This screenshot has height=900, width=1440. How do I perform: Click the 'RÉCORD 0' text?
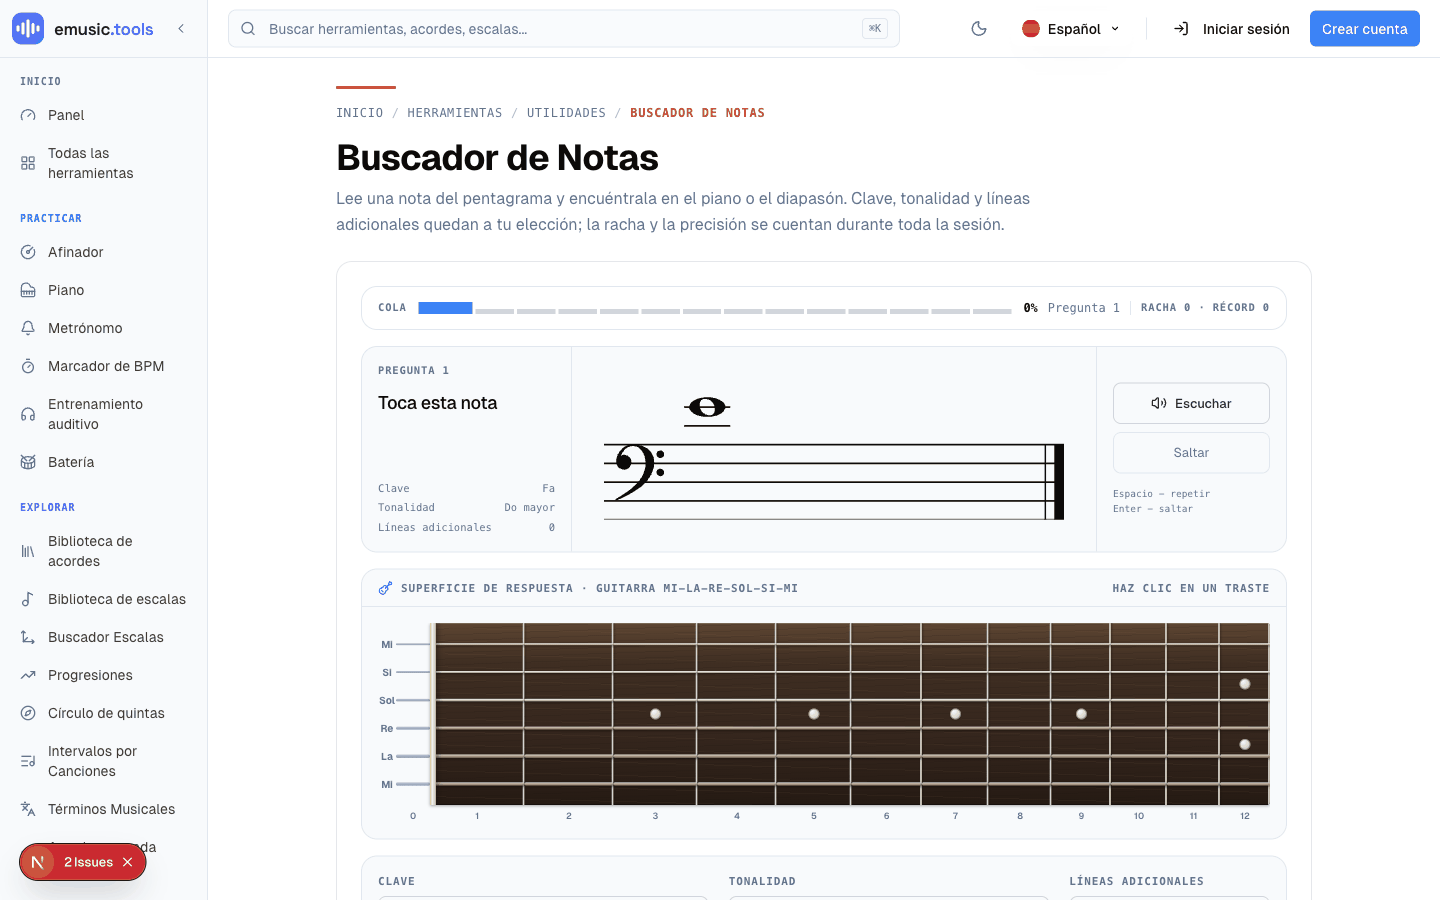(1240, 308)
